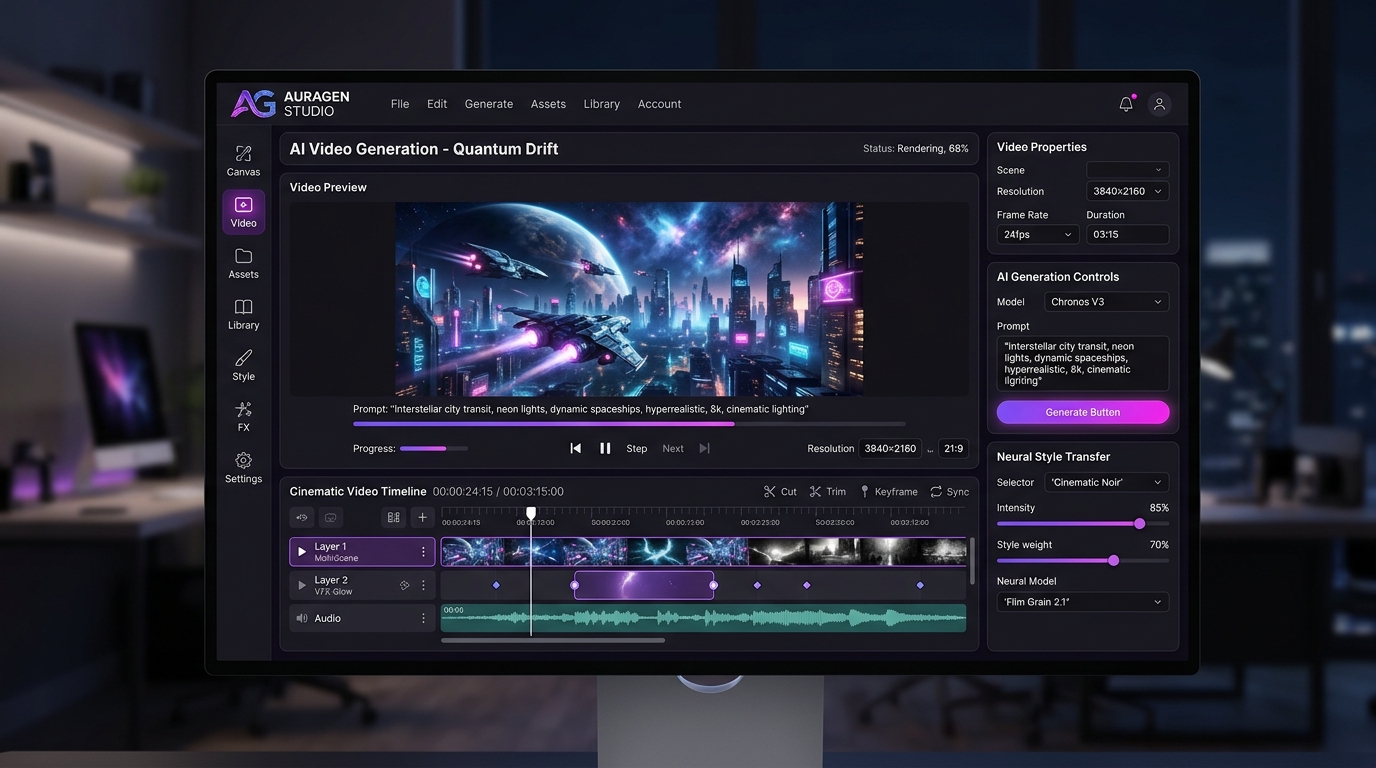Toggle the Layer 2 effect icon
The height and width of the screenshot is (768, 1376).
(x=405, y=585)
